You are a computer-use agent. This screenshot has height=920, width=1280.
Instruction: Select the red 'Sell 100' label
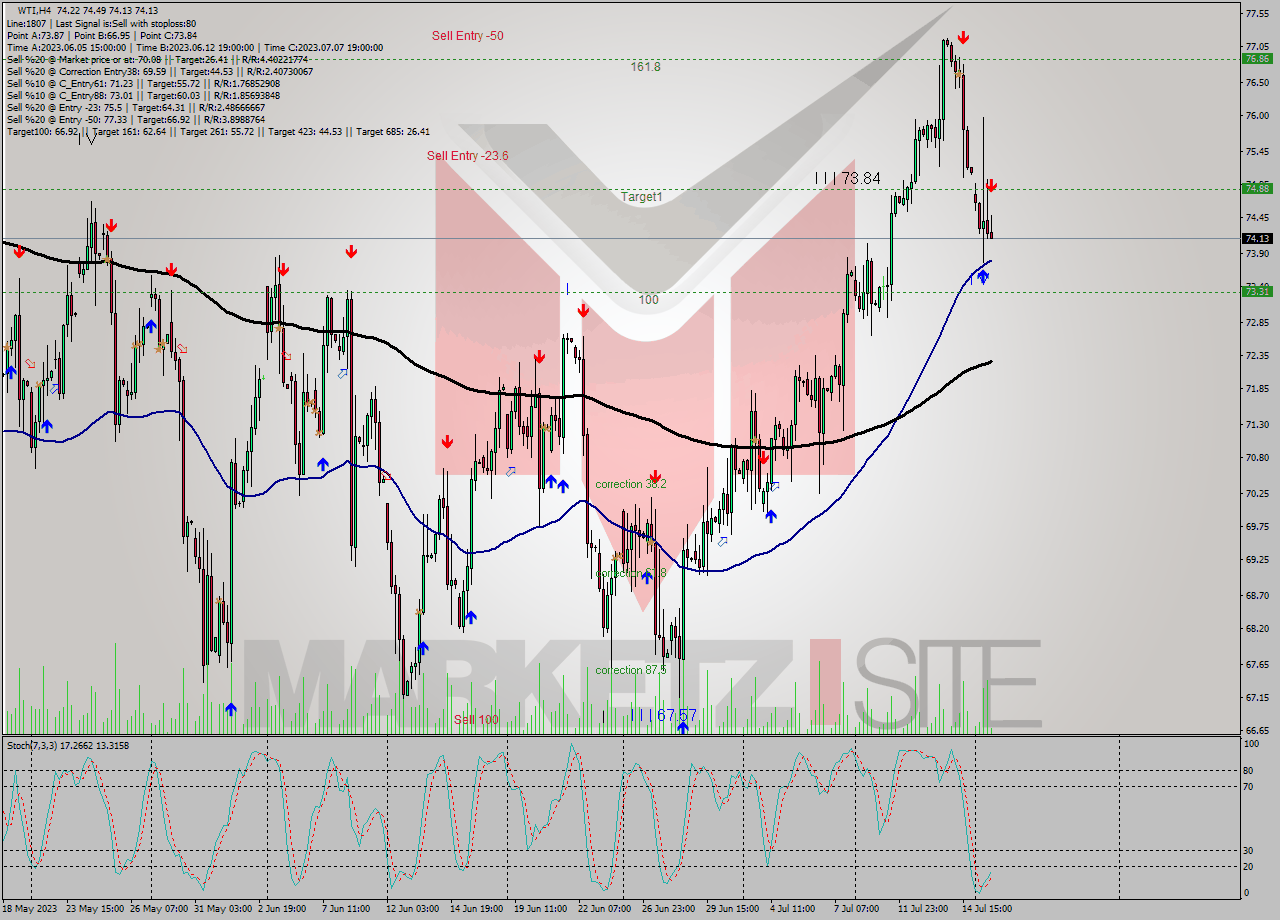click(476, 720)
